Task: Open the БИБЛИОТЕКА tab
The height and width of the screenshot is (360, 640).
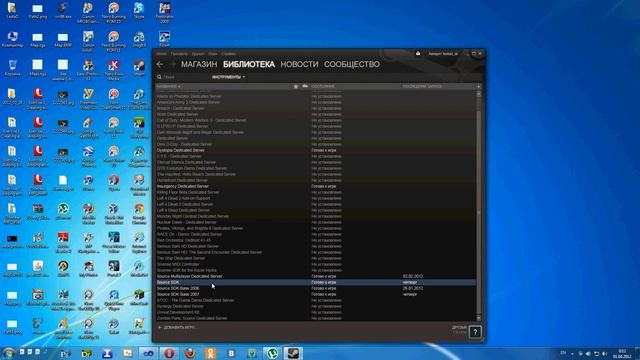Action: (x=249, y=64)
